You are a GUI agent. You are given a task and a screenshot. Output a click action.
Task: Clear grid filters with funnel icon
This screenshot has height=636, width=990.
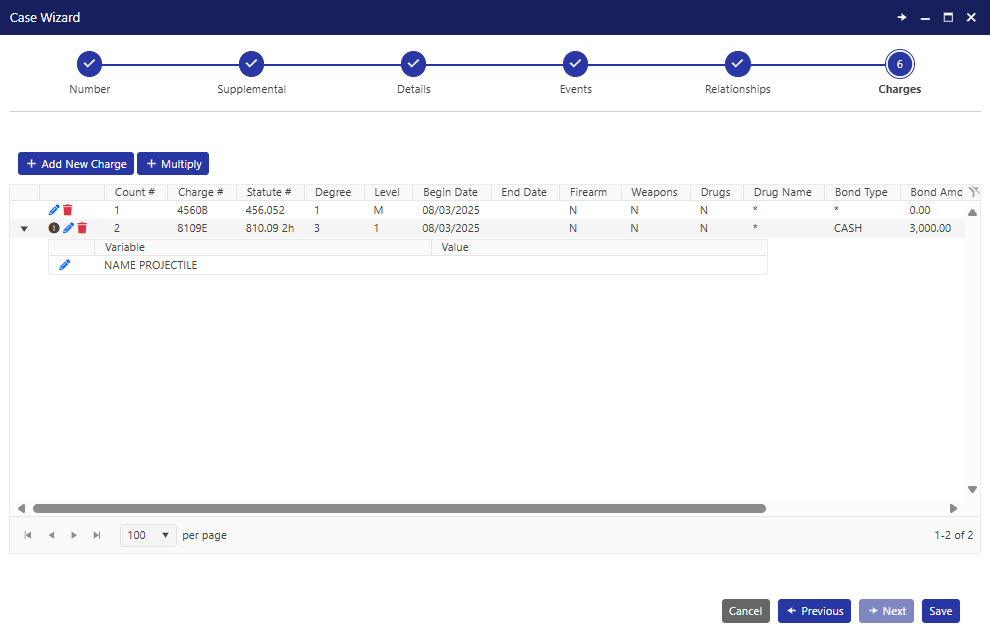point(973,192)
